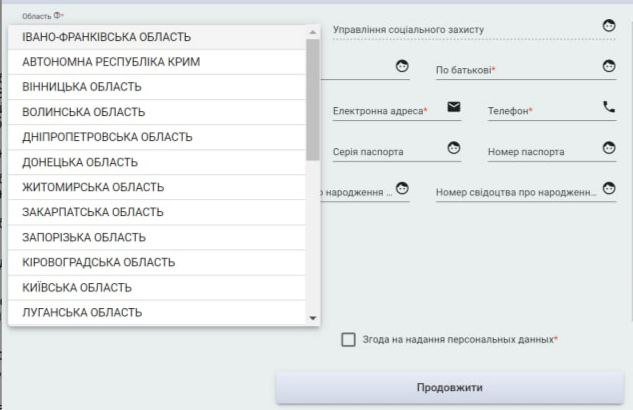The width and height of the screenshot is (633, 410).
Task: Click face icon in Серія паспорта field
Action: coord(453,148)
